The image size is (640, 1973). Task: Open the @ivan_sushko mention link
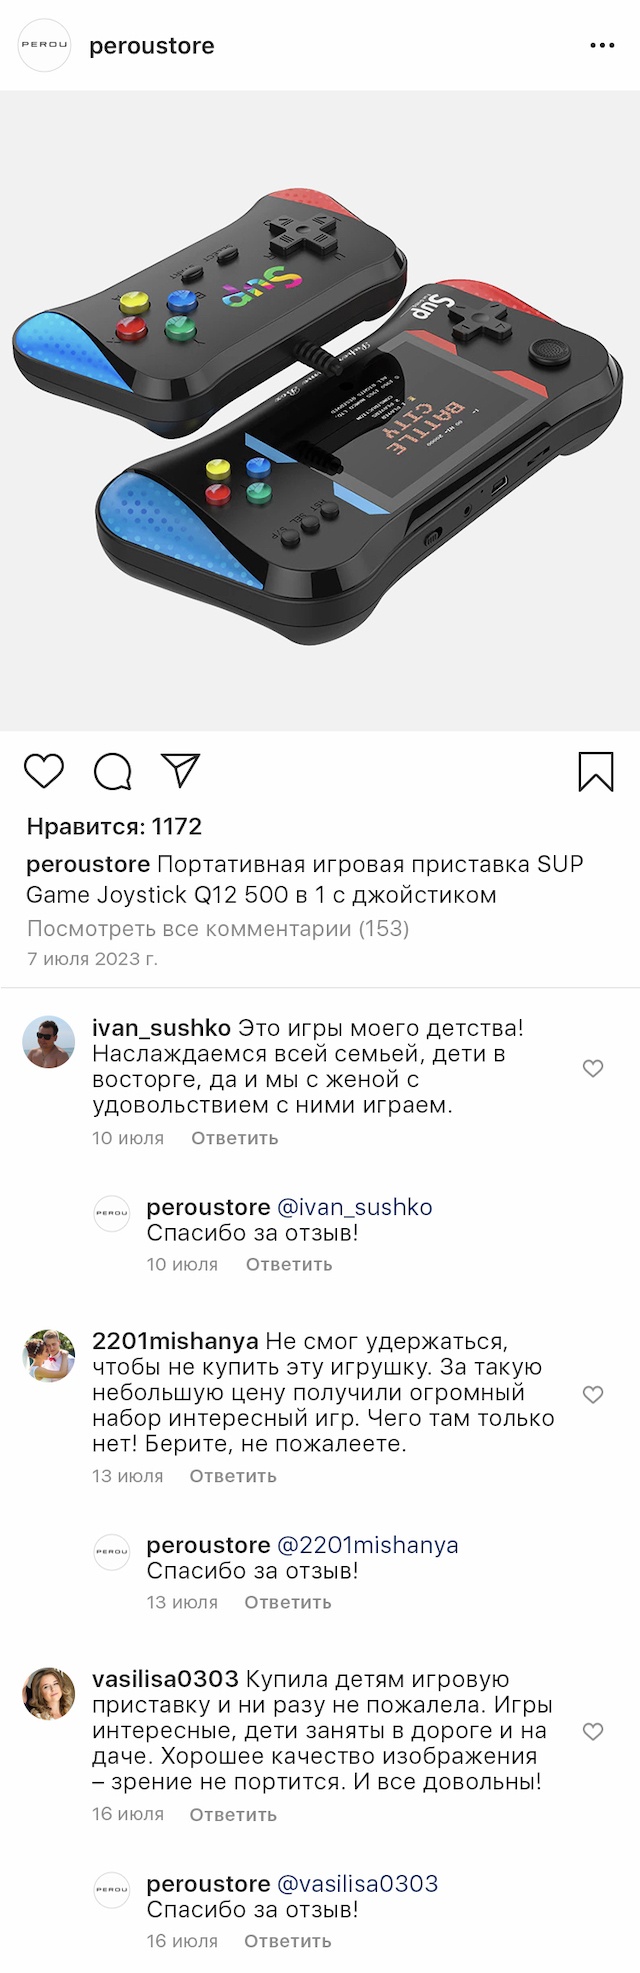(x=355, y=1207)
